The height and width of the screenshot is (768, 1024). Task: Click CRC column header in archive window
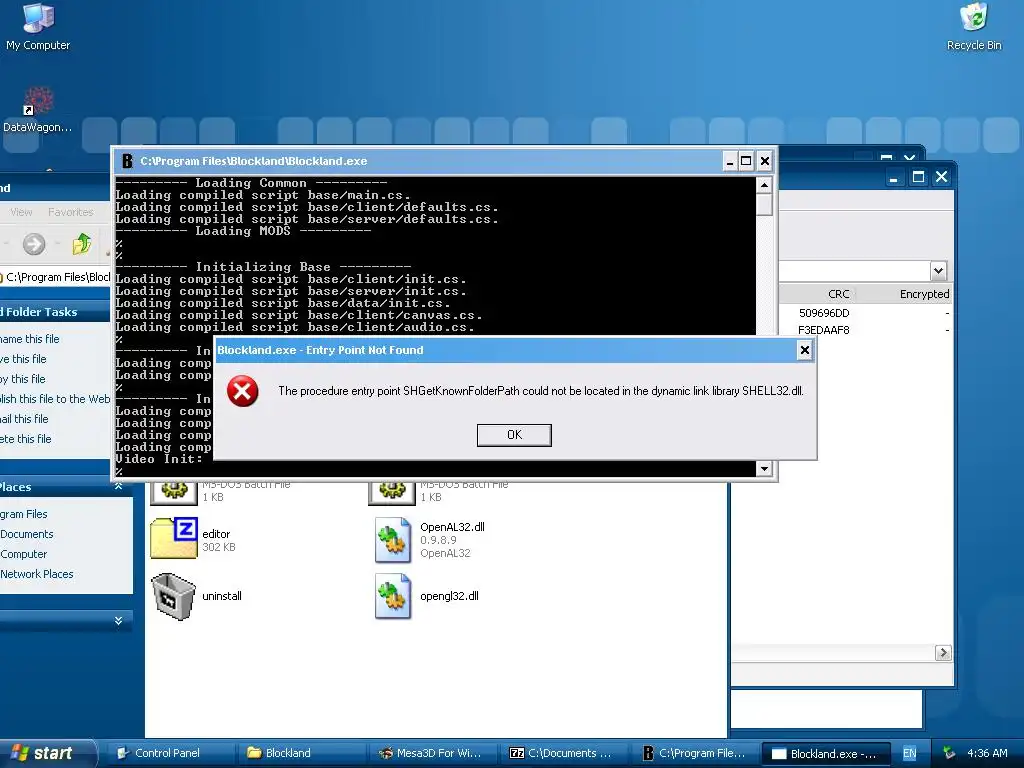click(x=839, y=294)
